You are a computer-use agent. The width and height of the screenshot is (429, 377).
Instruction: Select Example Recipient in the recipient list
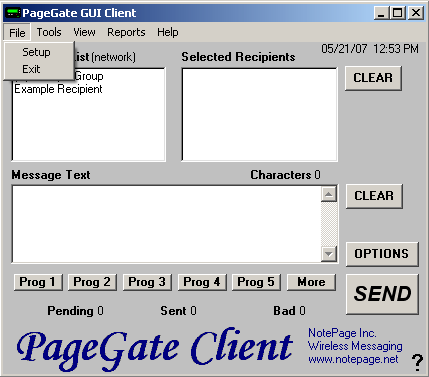tap(58, 89)
